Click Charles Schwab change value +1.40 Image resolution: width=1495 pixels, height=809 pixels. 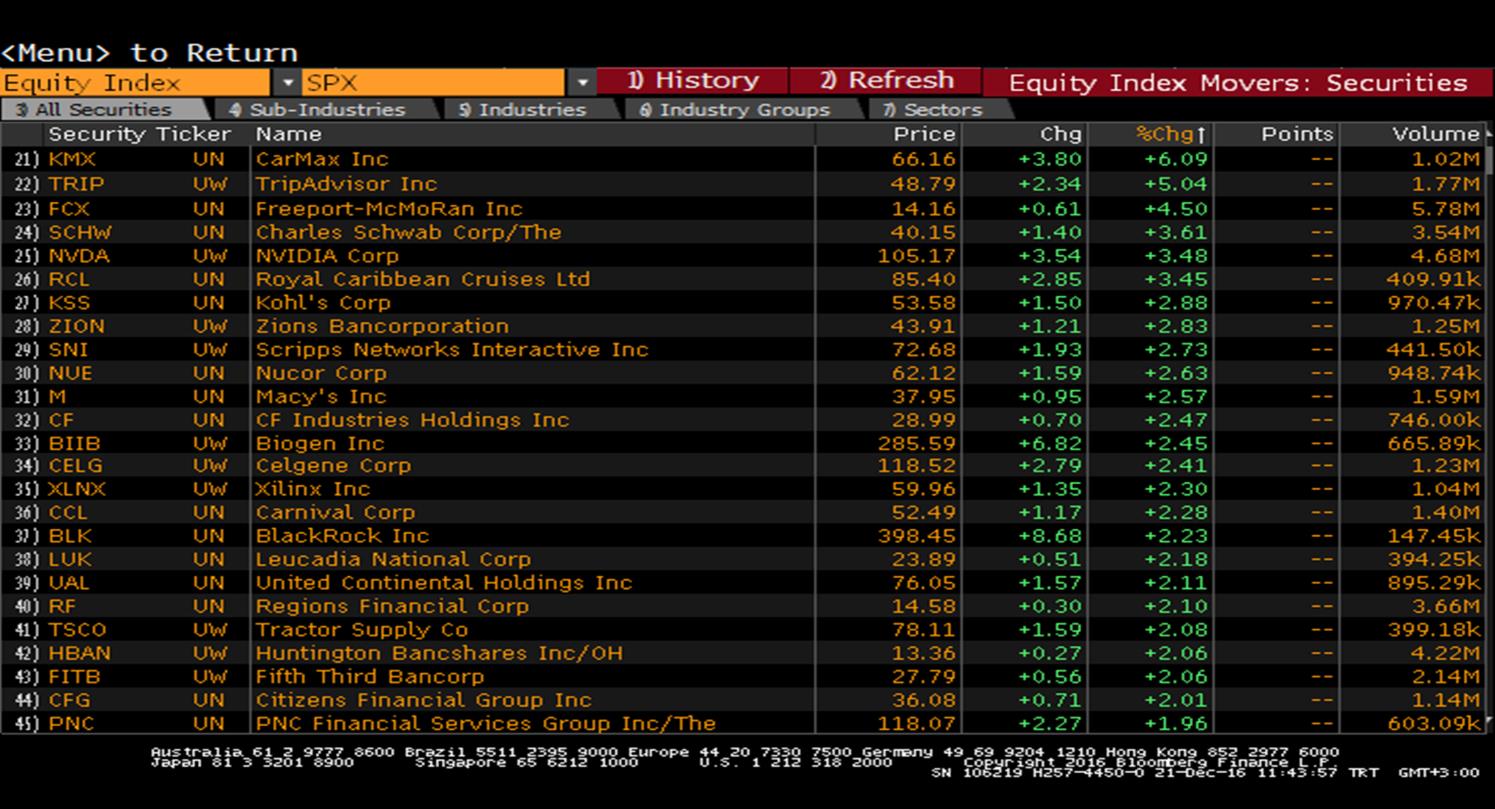tap(1050, 232)
